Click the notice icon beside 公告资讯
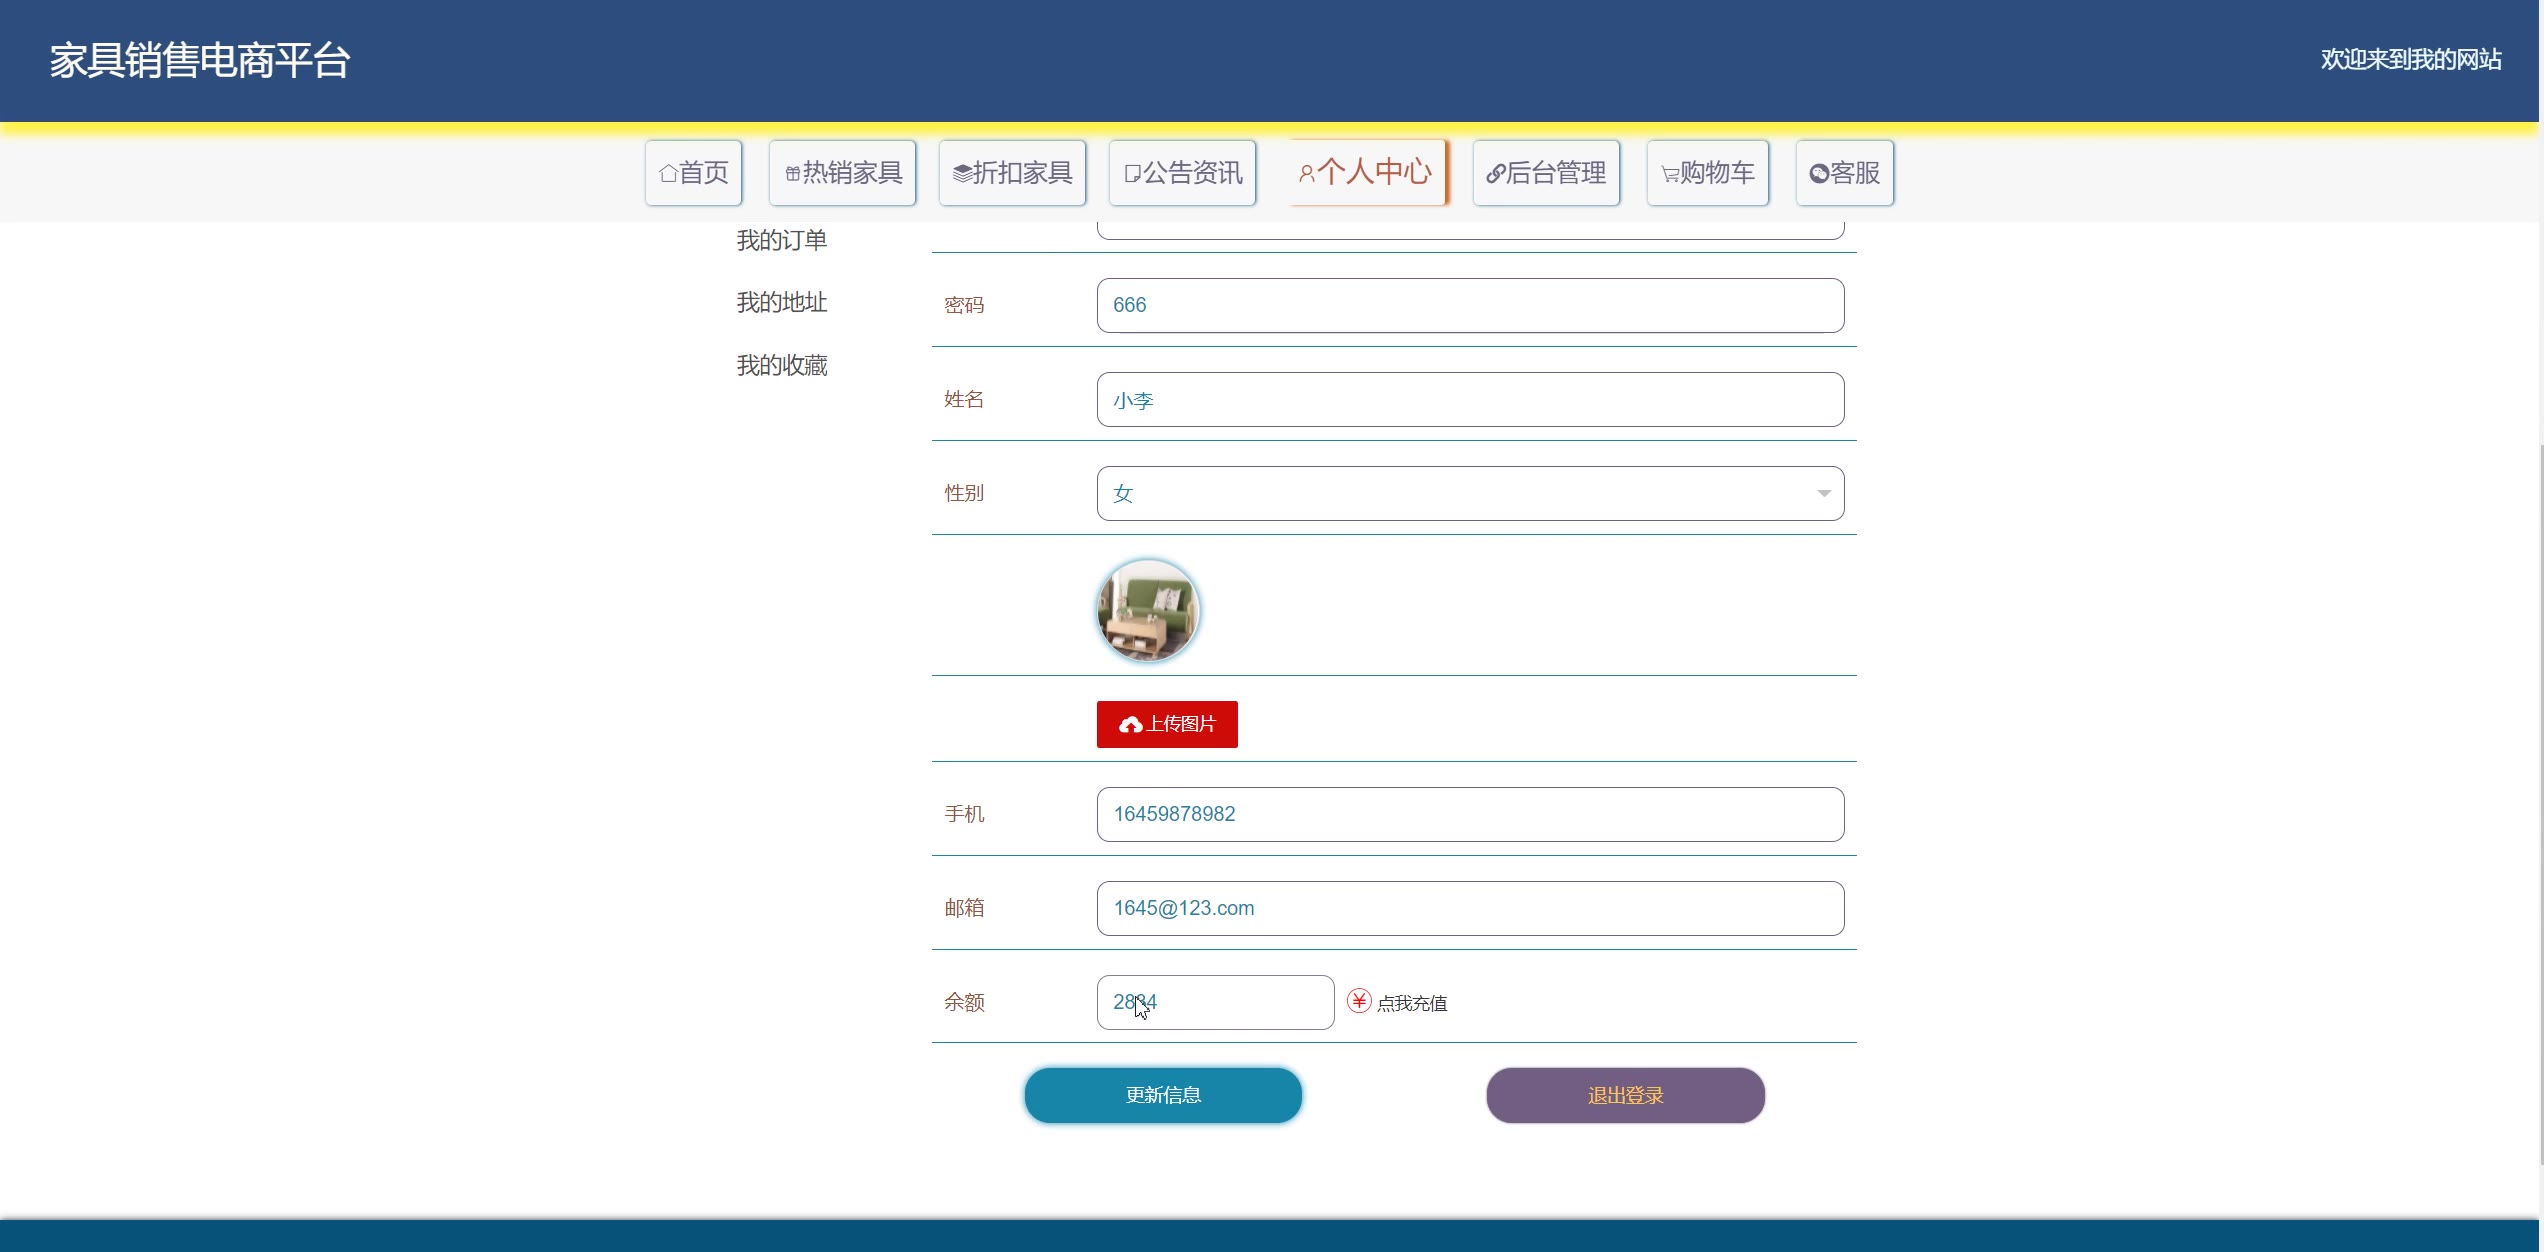 click(x=1132, y=174)
